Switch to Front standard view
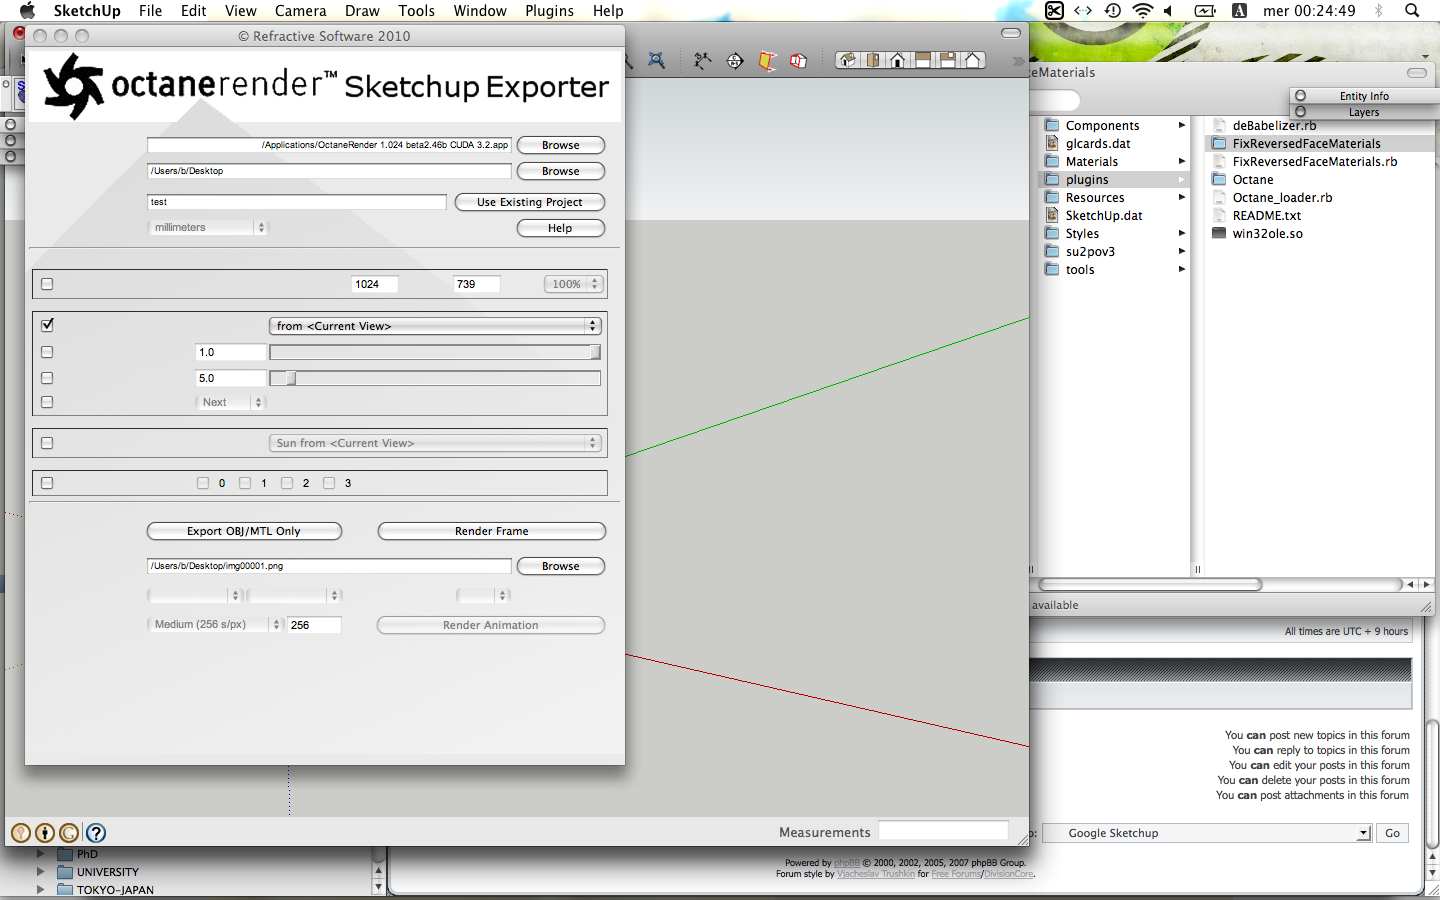Viewport: 1440px width, 900px height. (898, 60)
